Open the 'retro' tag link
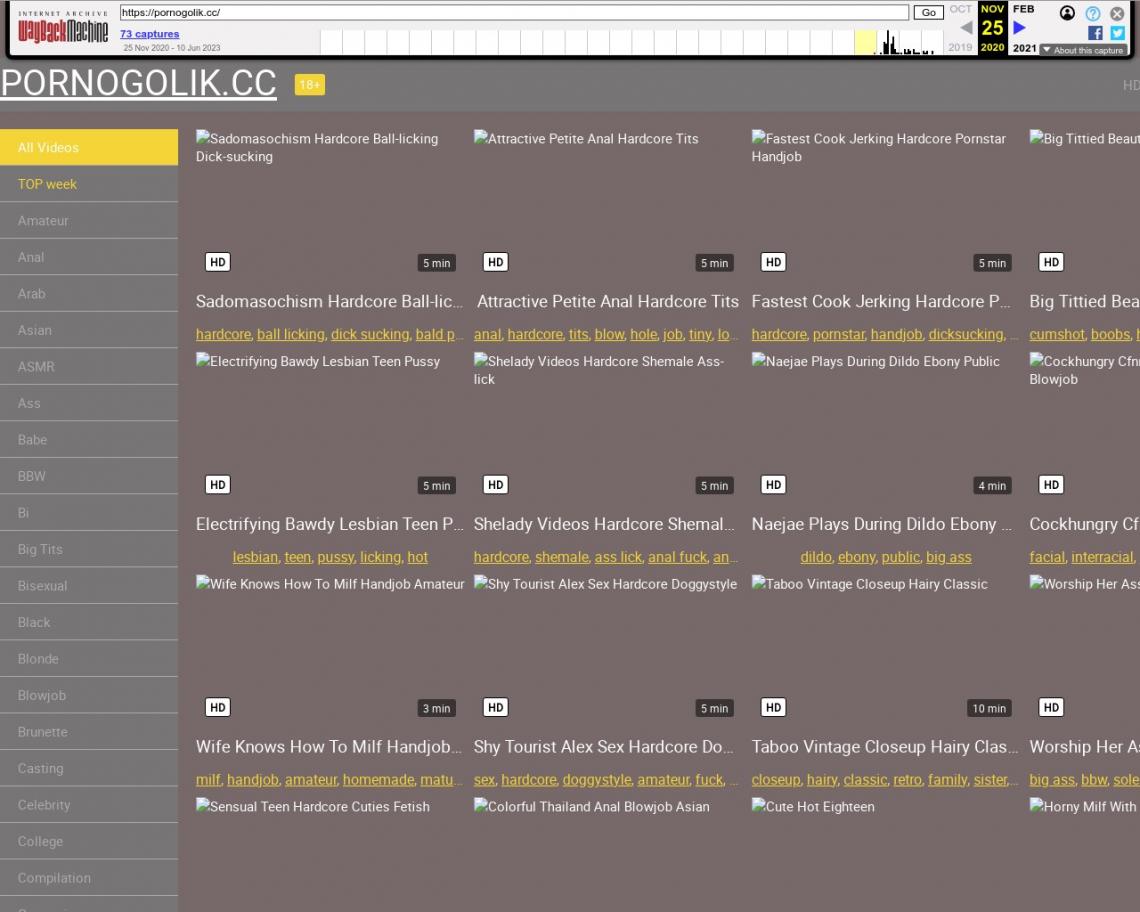 [907, 780]
